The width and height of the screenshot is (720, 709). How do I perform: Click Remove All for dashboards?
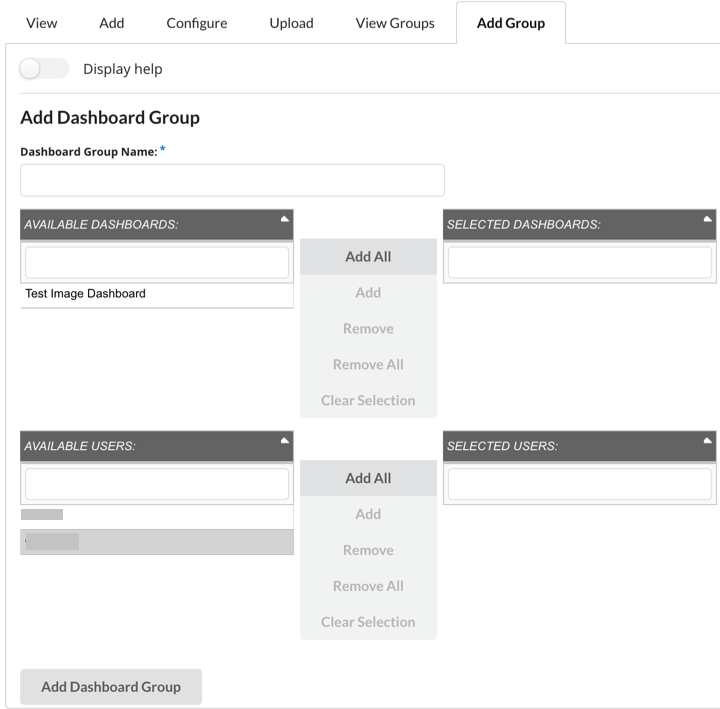(368, 364)
